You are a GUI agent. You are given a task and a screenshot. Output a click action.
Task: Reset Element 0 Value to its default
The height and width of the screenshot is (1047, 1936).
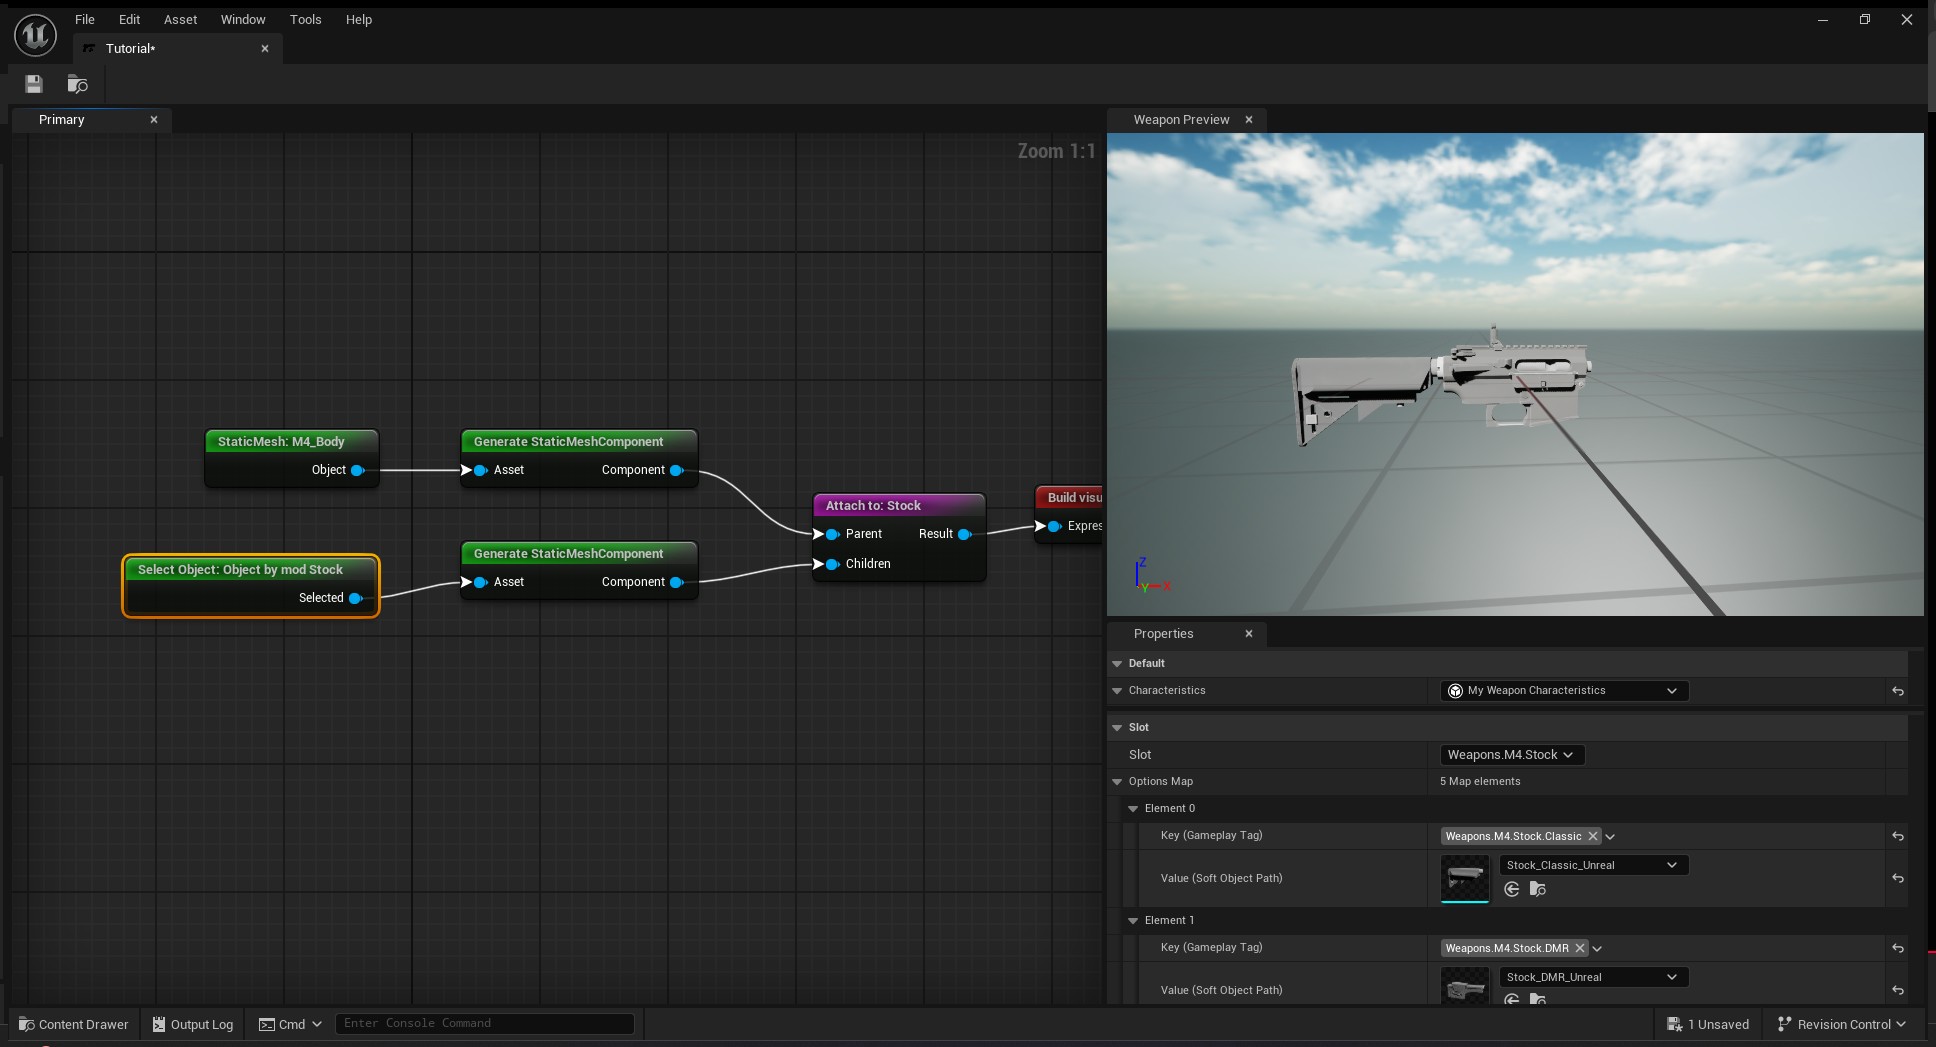pyautogui.click(x=1897, y=878)
